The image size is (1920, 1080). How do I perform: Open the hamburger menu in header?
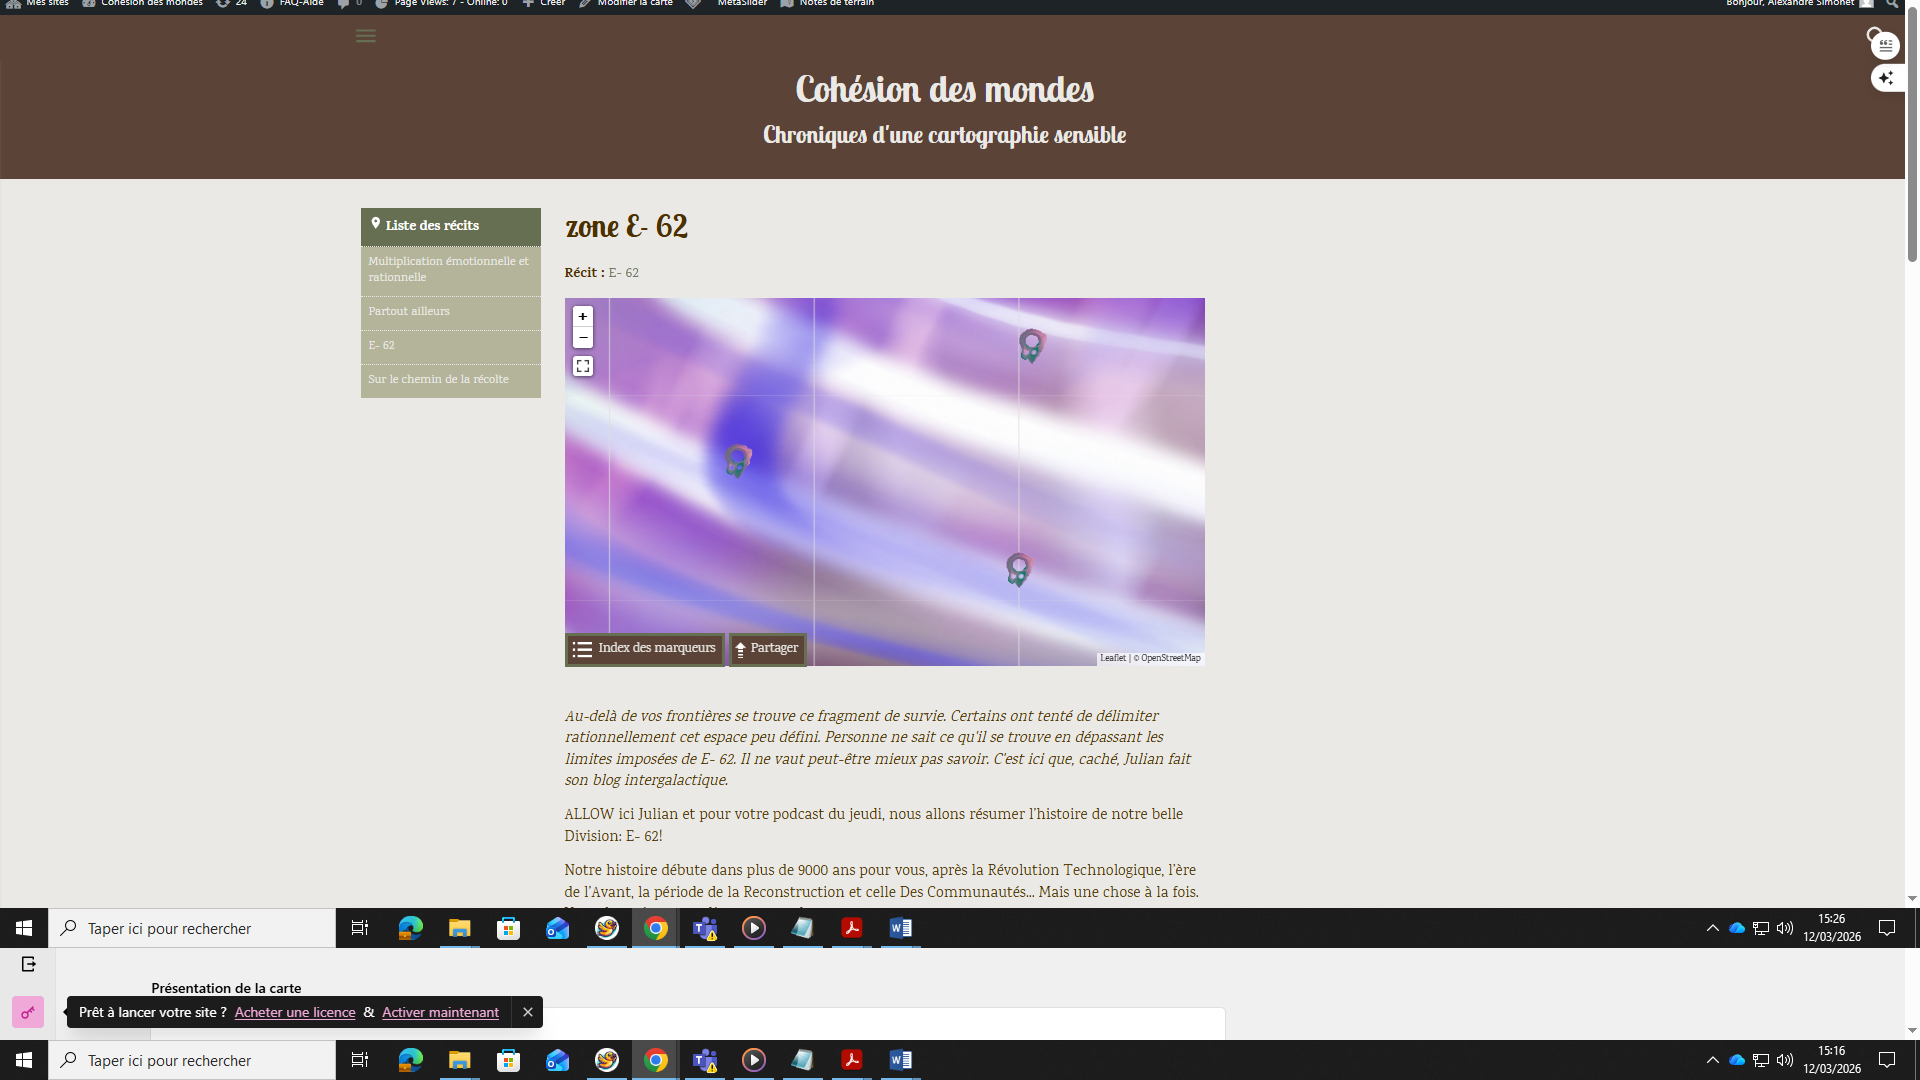point(365,36)
